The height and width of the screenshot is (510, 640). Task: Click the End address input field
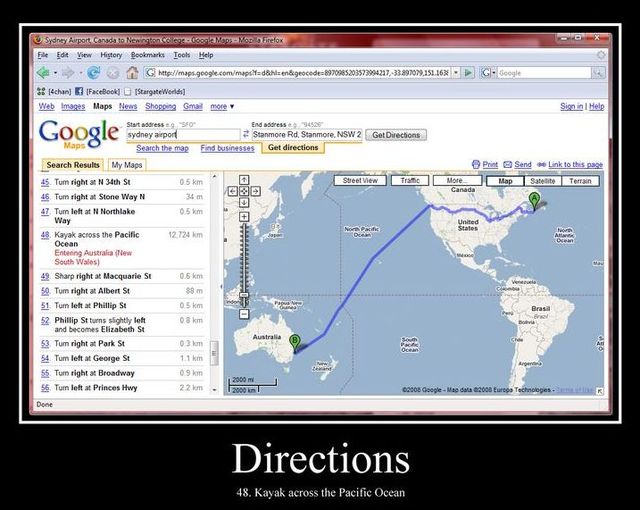307,135
